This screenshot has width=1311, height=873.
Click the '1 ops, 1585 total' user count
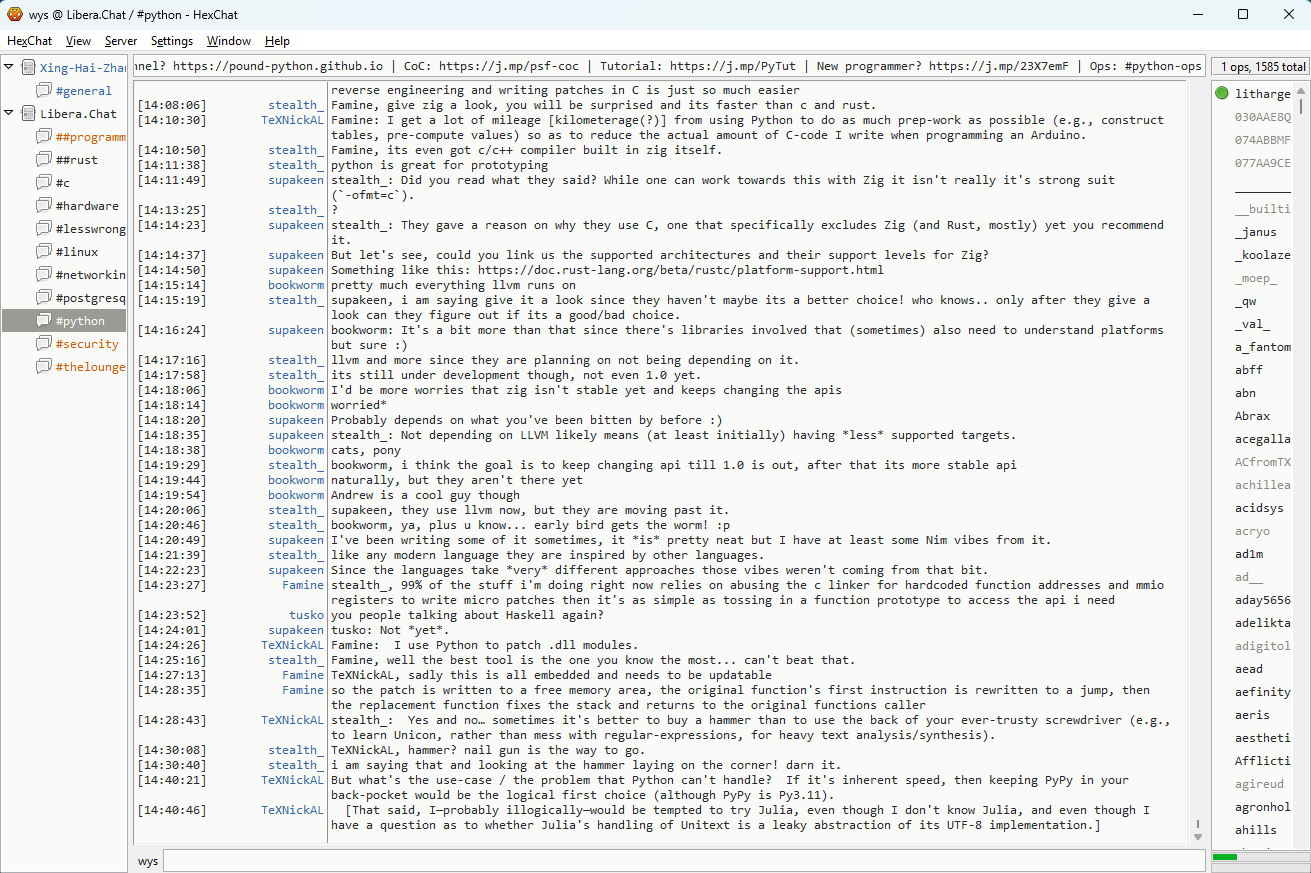(x=1261, y=67)
